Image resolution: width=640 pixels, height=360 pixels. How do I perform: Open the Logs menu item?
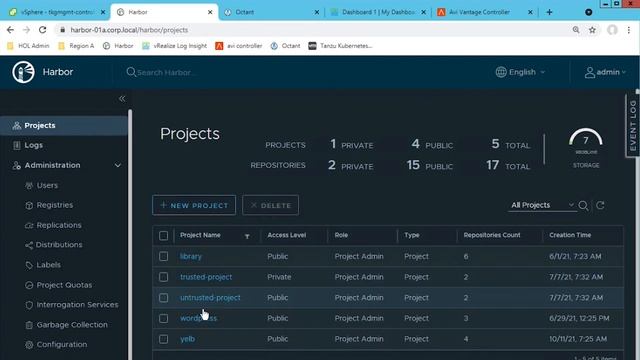pyautogui.click(x=33, y=145)
